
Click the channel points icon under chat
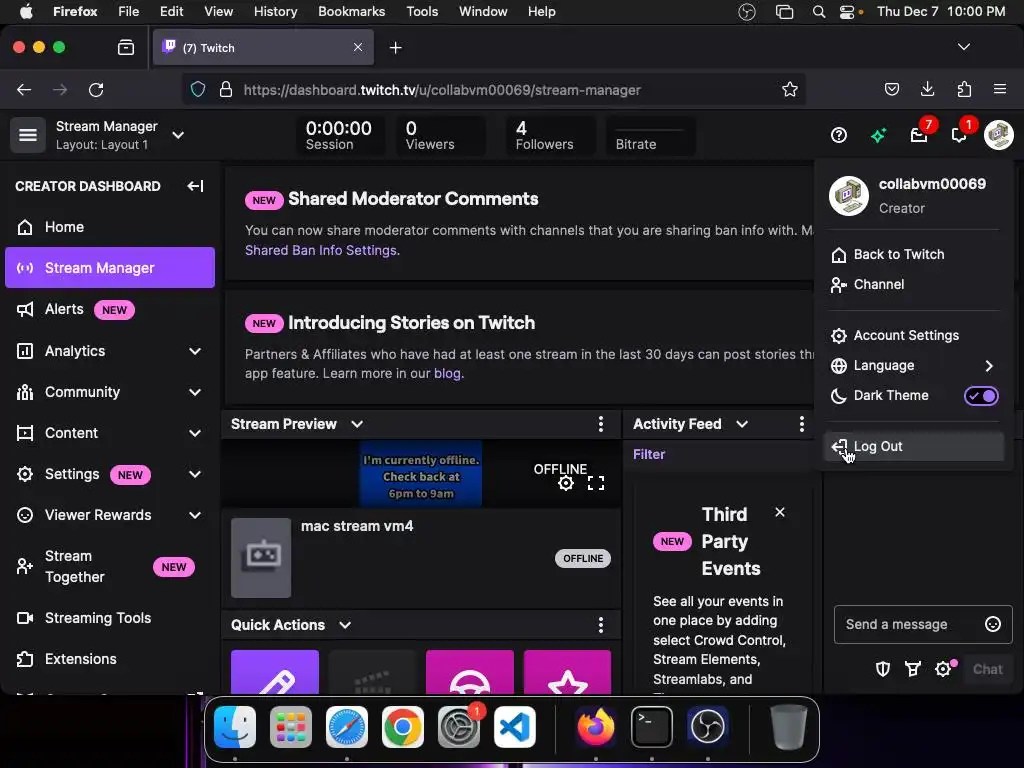click(912, 669)
